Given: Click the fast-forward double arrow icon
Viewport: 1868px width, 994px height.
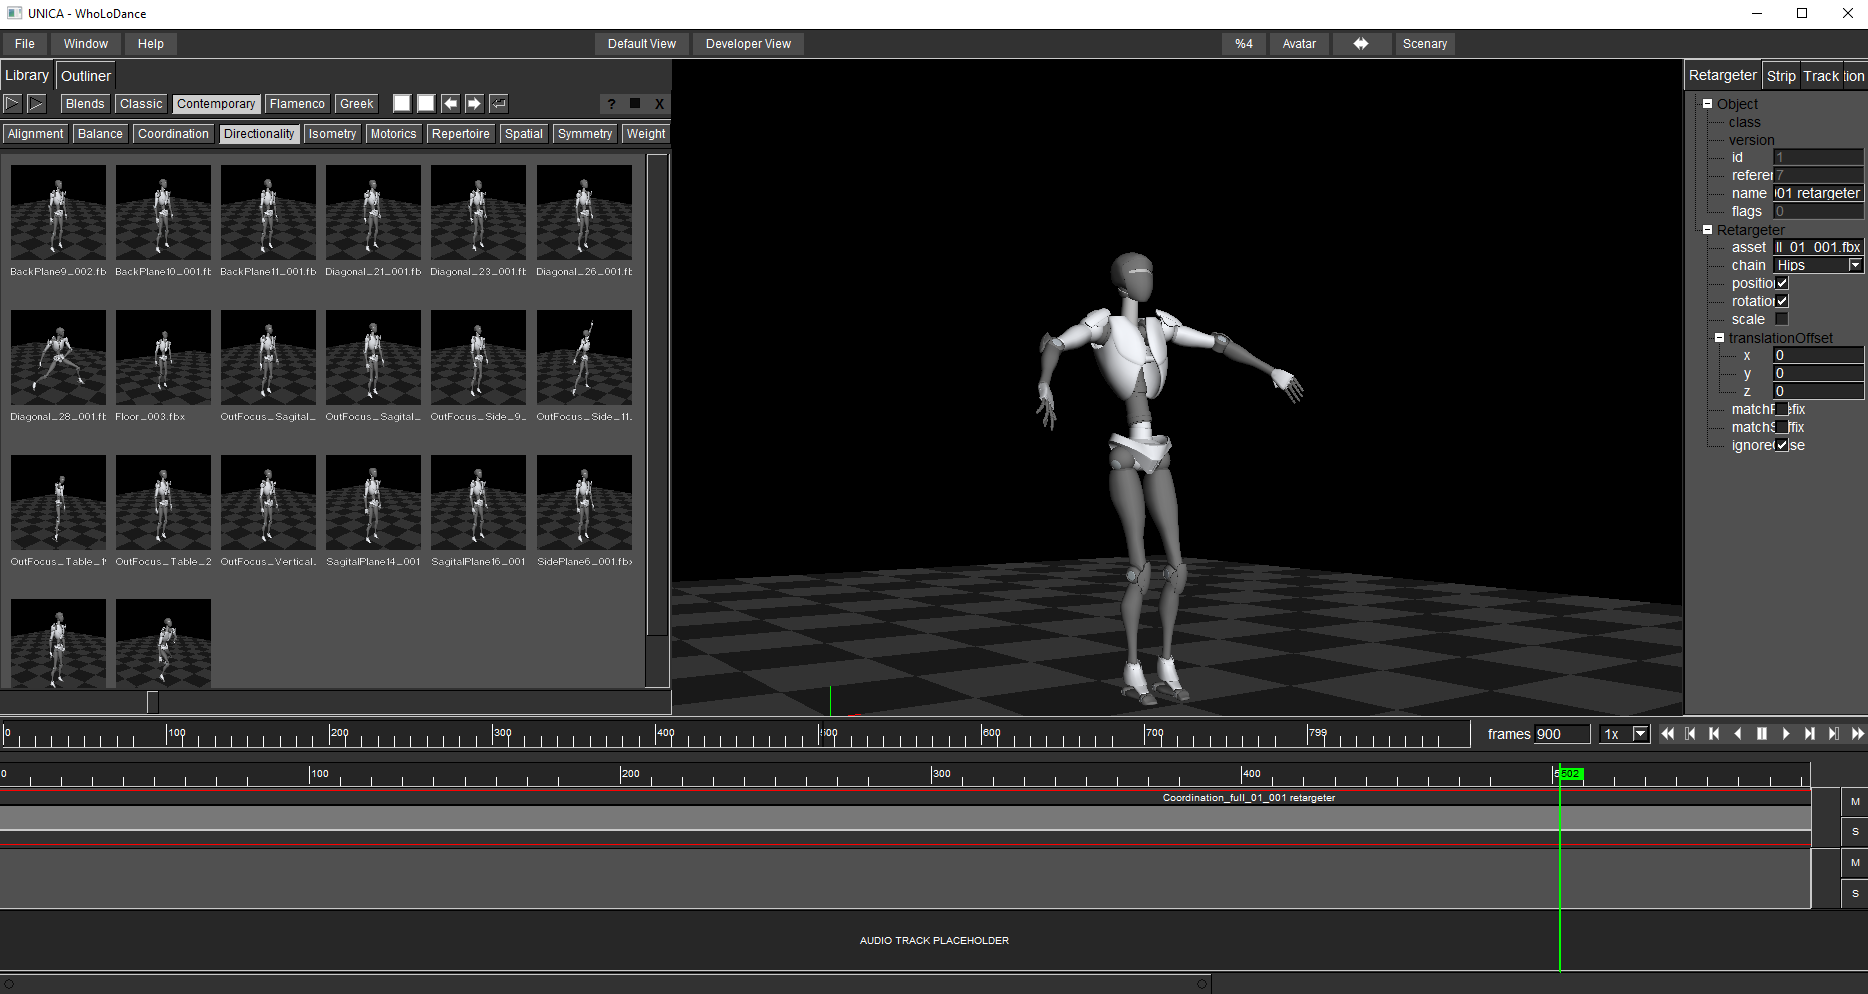Looking at the screenshot, I should (x=1857, y=734).
